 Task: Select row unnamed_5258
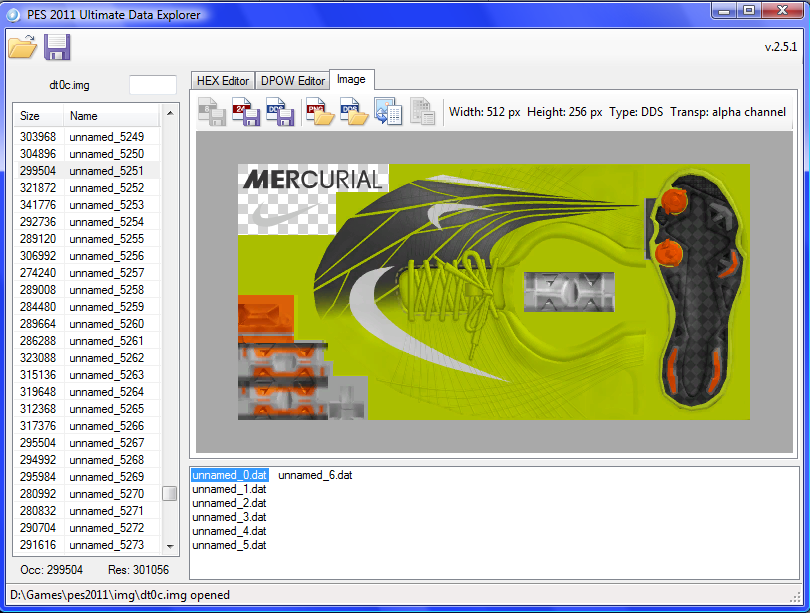coord(87,290)
